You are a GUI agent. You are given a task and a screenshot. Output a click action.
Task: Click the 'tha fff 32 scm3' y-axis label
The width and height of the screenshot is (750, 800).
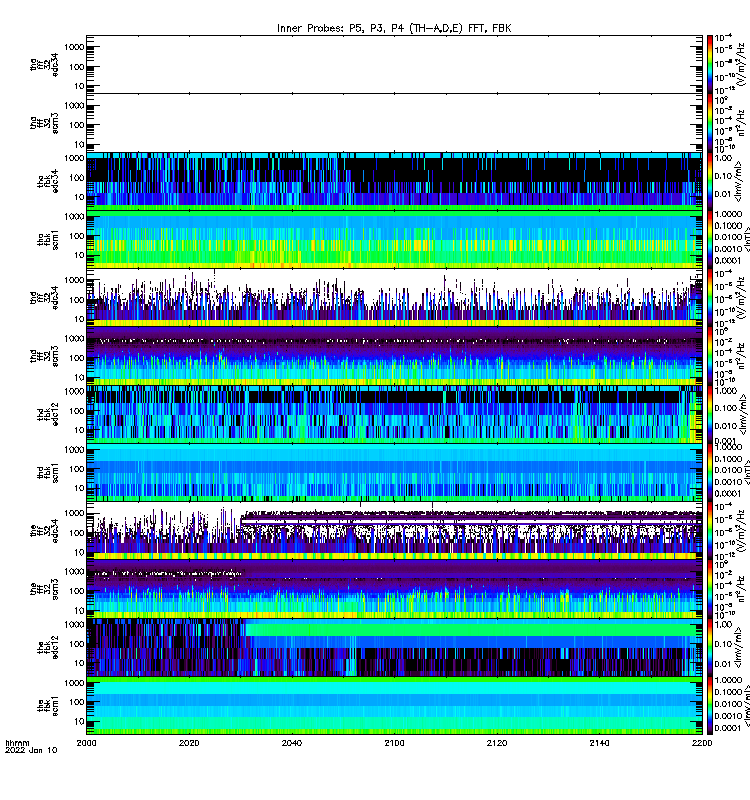point(44,123)
